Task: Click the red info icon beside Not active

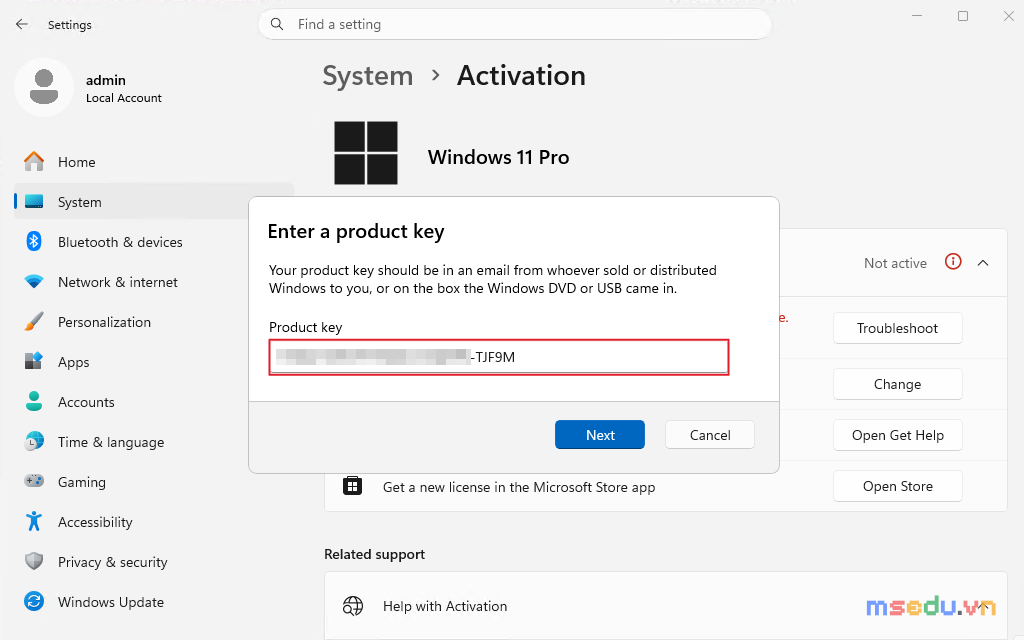Action: point(953,263)
